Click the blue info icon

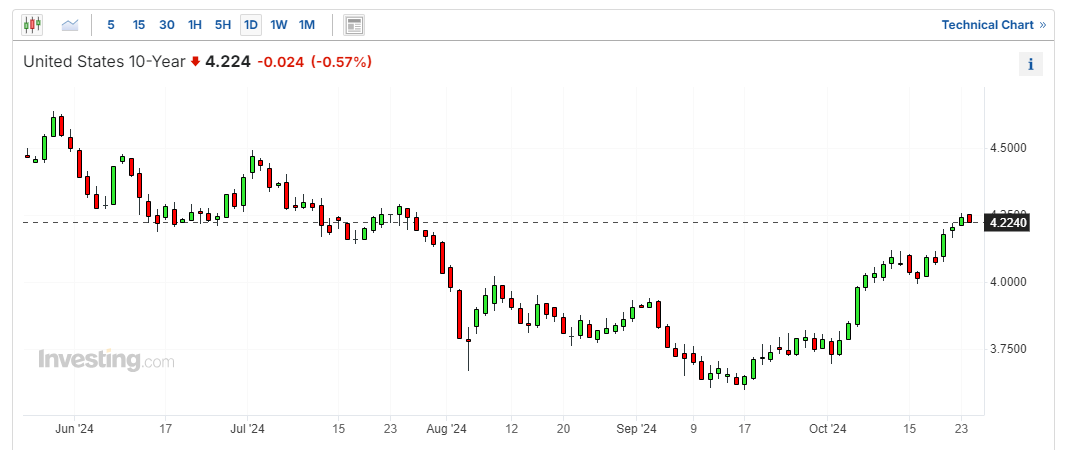point(1030,64)
